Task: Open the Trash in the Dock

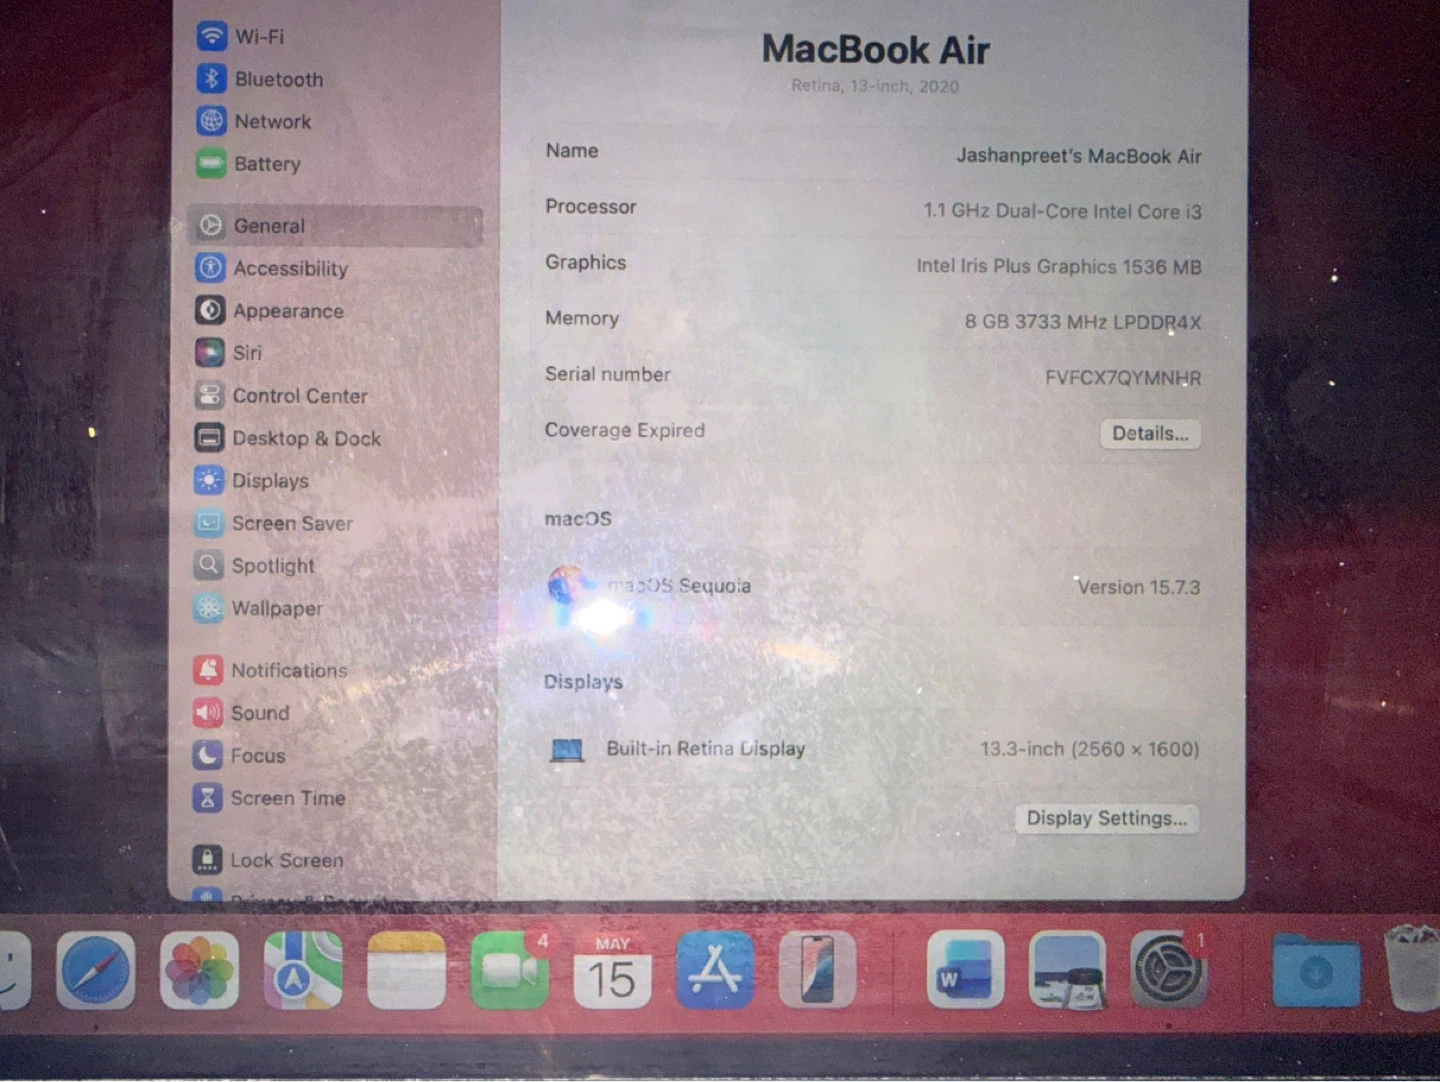Action: [1412, 969]
